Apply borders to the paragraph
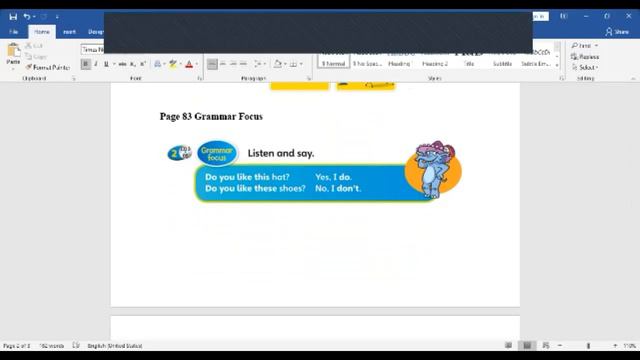Image resolution: width=640 pixels, height=360 pixels. click(293, 64)
